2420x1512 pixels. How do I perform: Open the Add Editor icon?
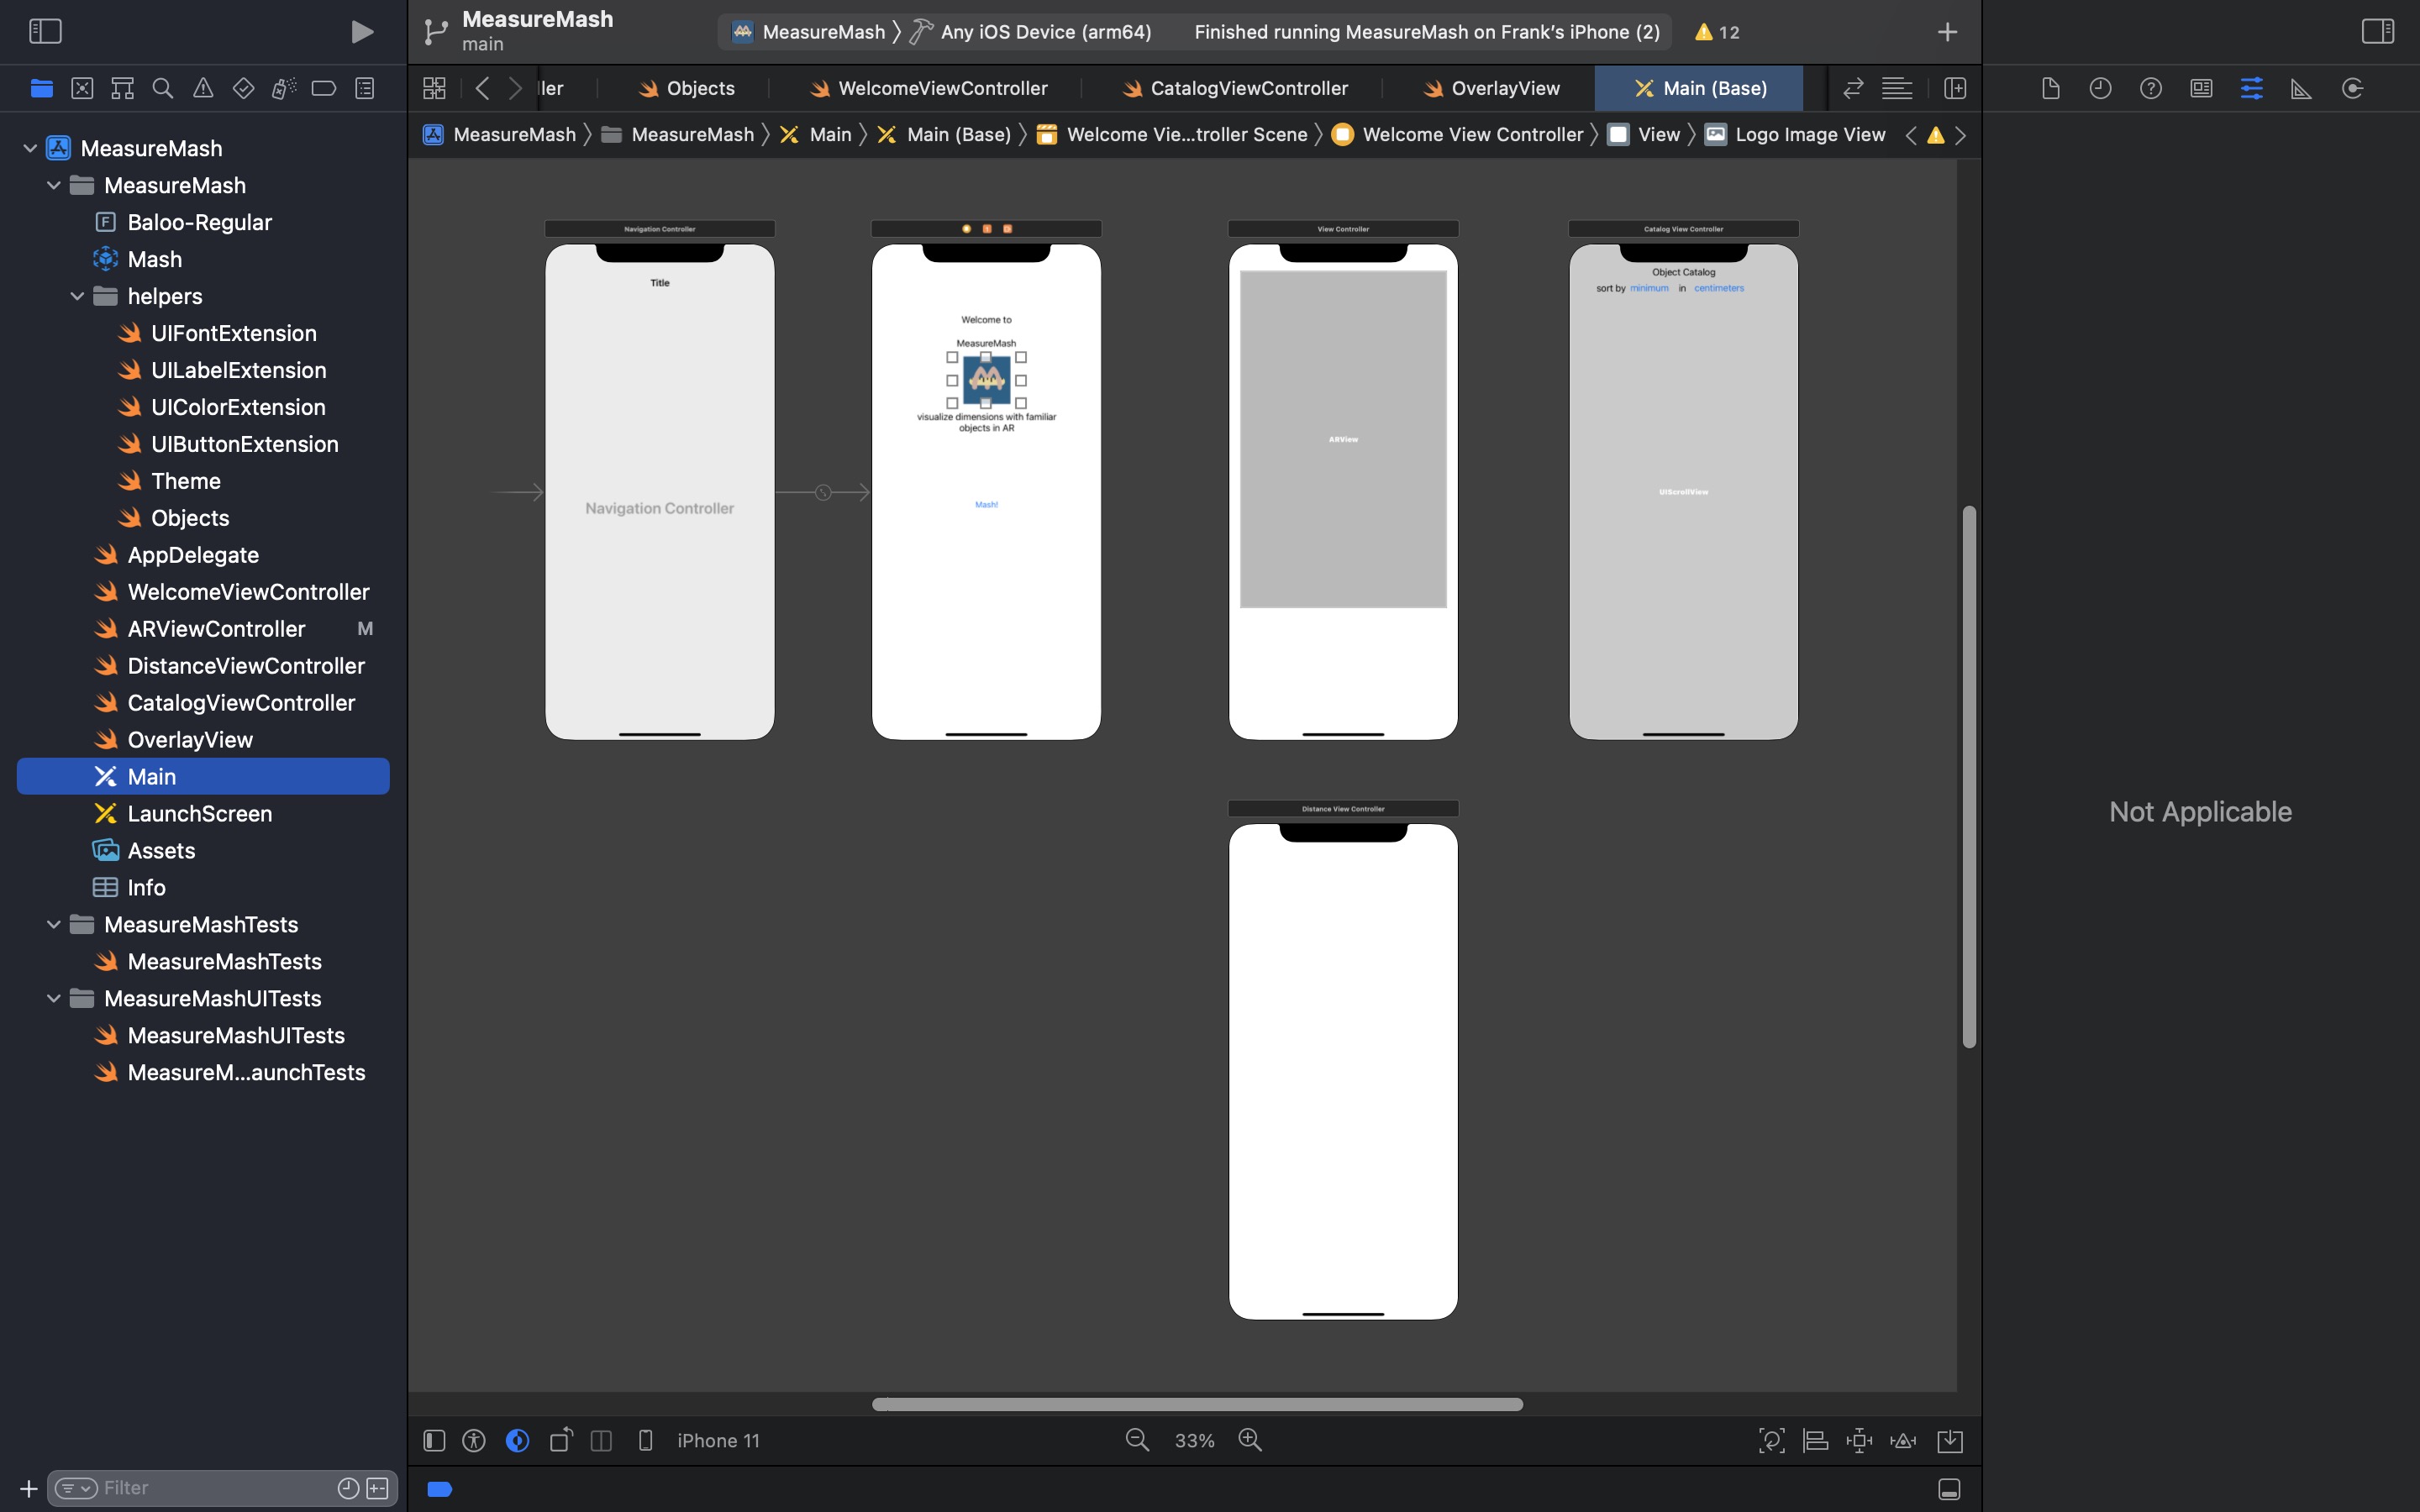1955,88
